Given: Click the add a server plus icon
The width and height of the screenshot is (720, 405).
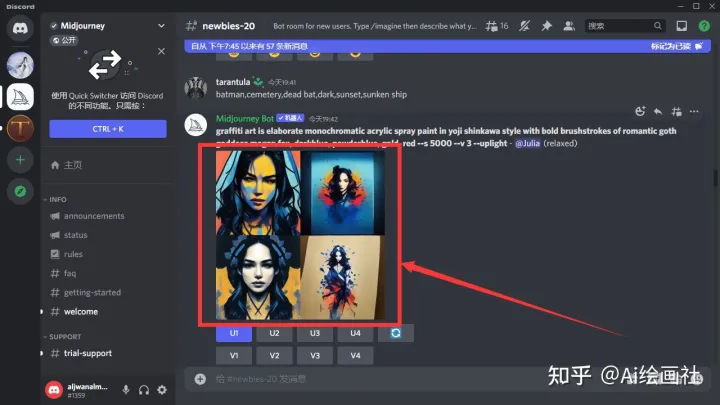Looking at the screenshot, I should [20, 160].
